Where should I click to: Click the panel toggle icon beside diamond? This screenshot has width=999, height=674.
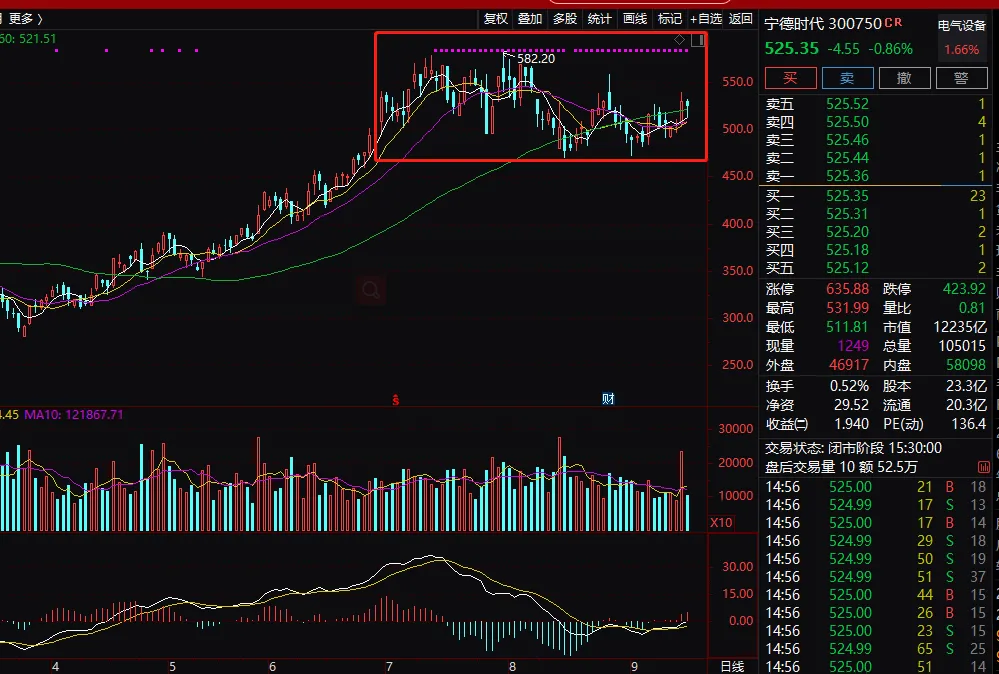(x=697, y=40)
